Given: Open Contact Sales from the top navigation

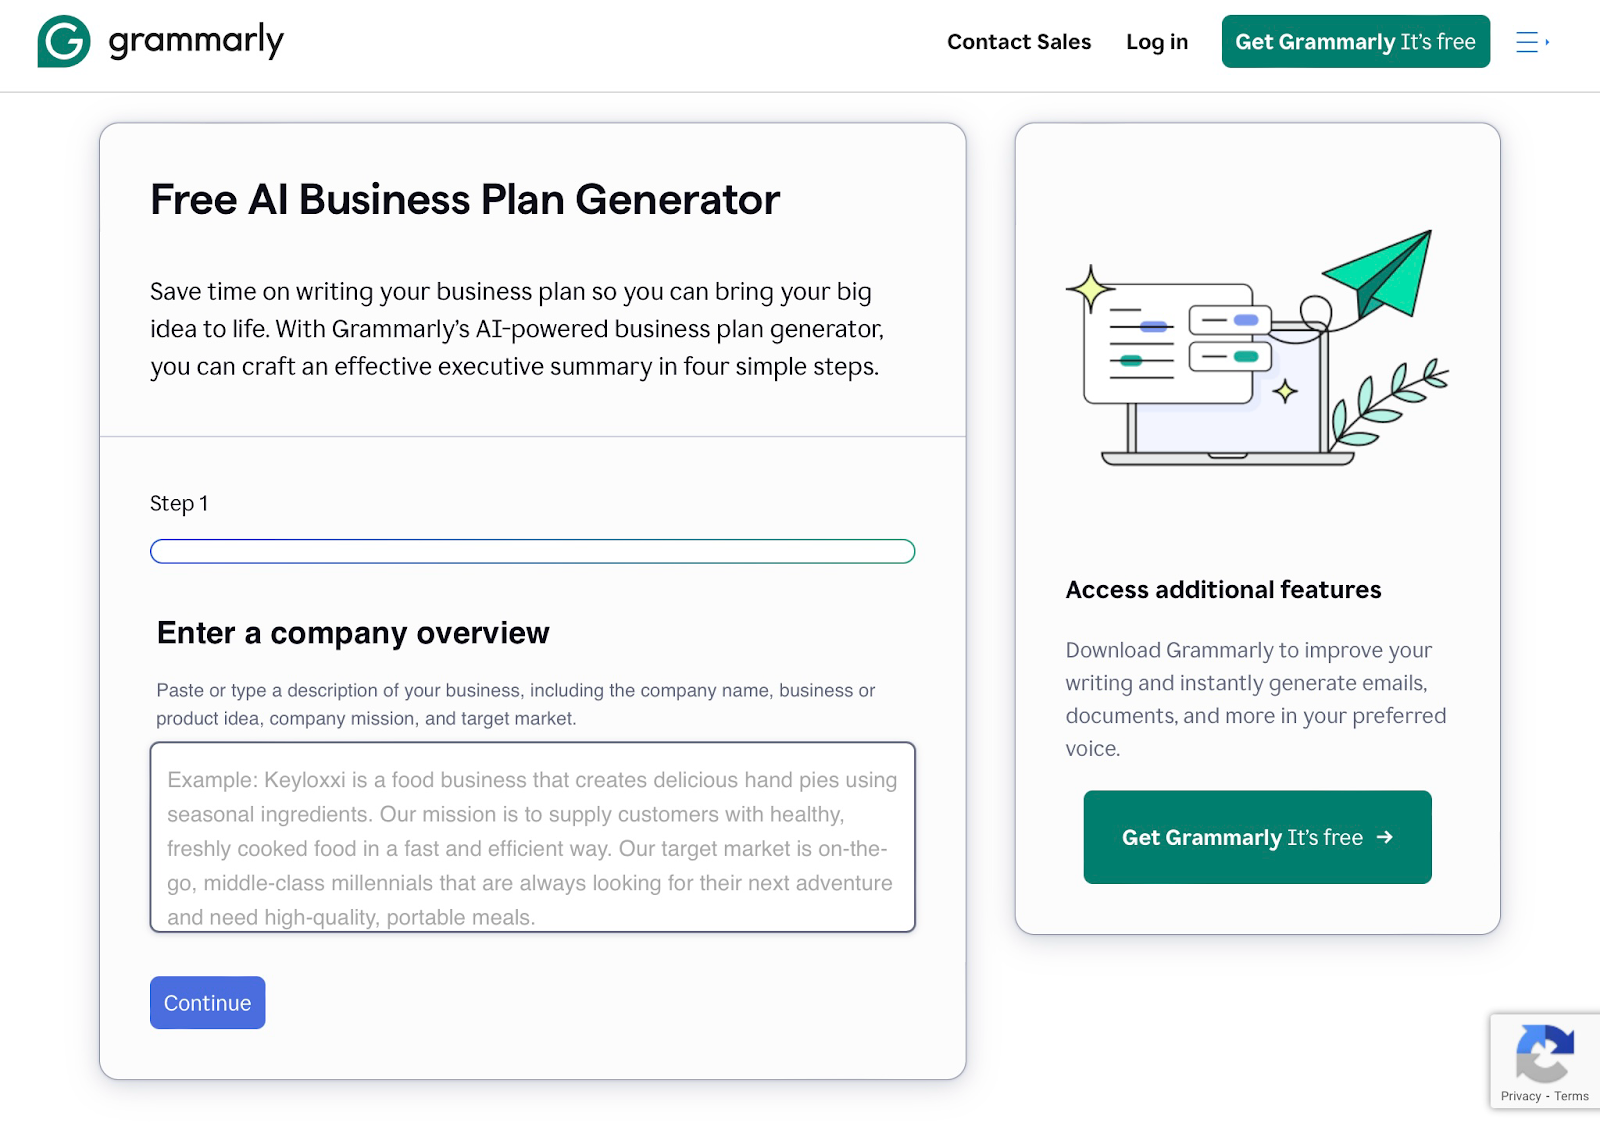Looking at the screenshot, I should click(x=1018, y=41).
